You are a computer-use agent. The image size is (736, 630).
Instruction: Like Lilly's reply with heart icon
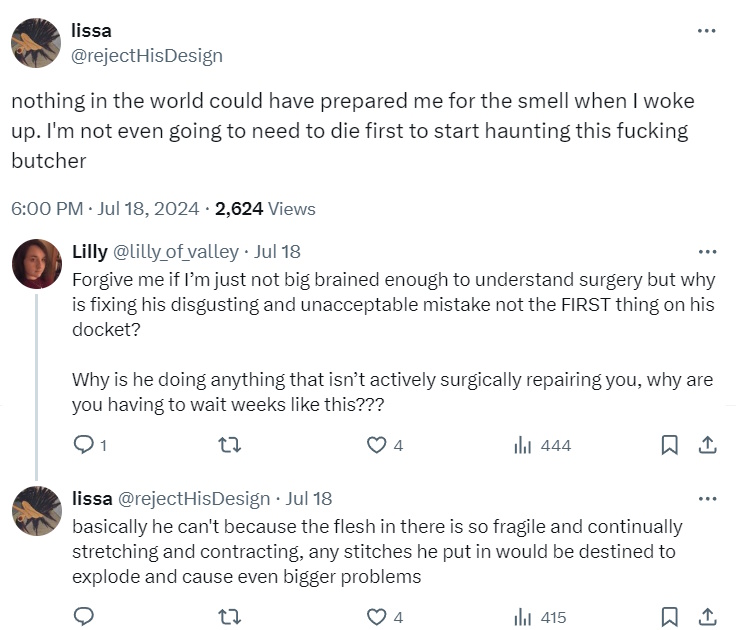tap(376, 445)
